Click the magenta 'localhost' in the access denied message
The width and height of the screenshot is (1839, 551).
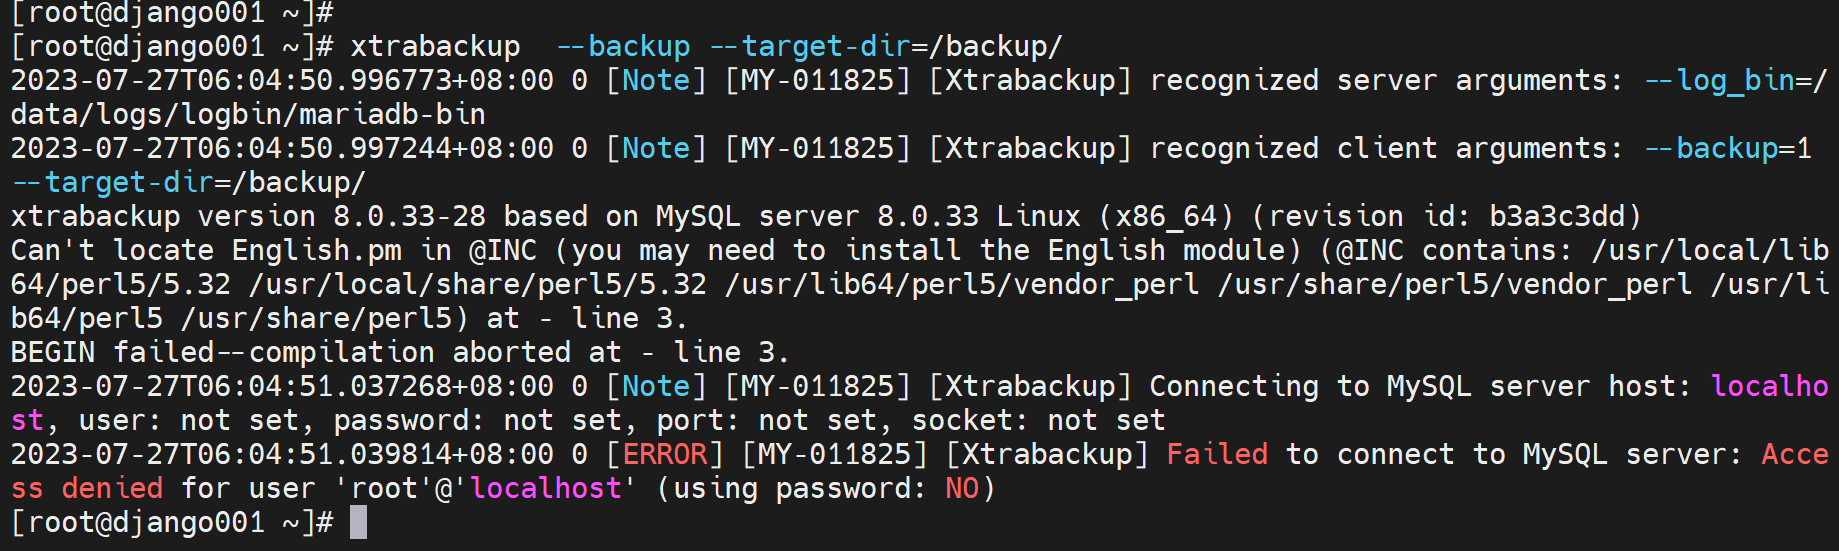coord(546,488)
